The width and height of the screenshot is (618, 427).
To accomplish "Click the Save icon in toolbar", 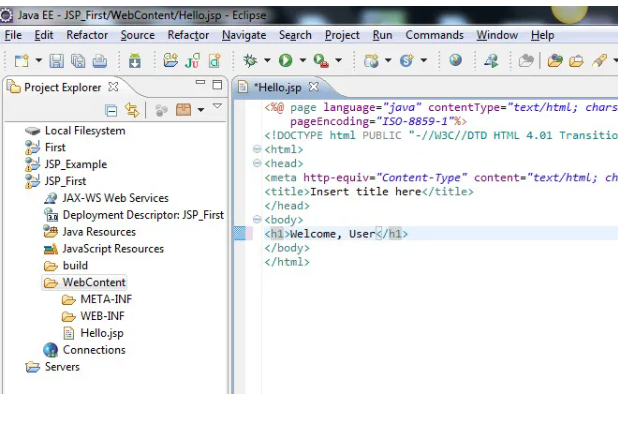I will [x=56, y=61].
